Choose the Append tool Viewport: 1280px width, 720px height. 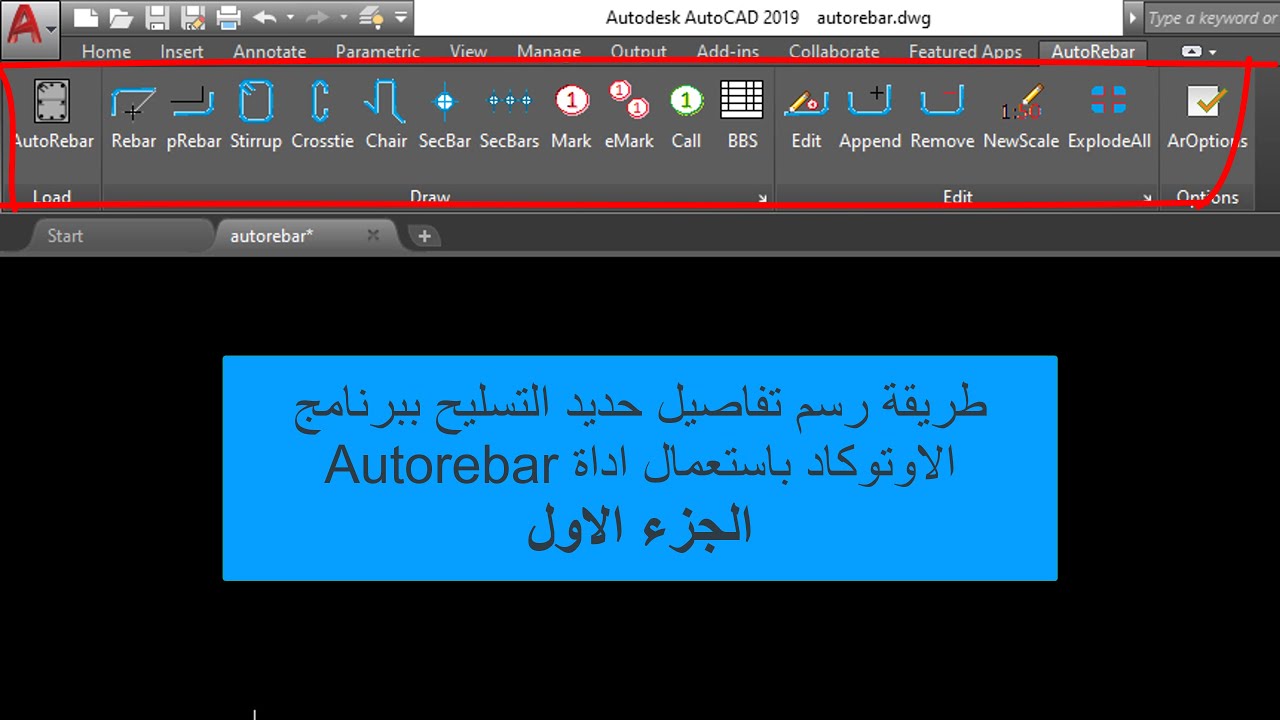(870, 115)
